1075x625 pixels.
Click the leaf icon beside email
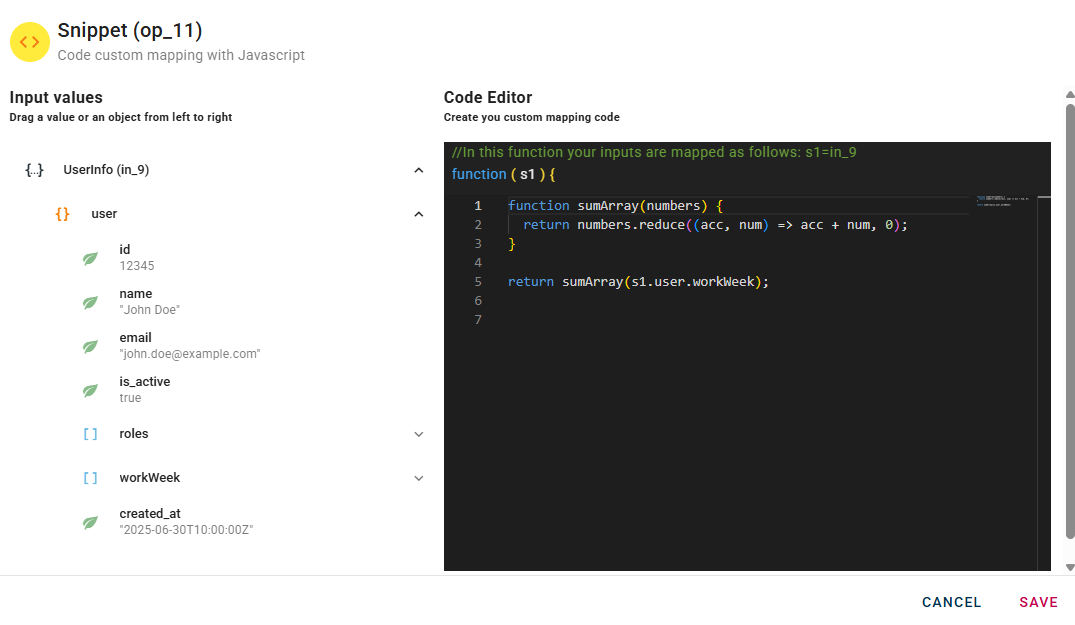(x=90, y=346)
